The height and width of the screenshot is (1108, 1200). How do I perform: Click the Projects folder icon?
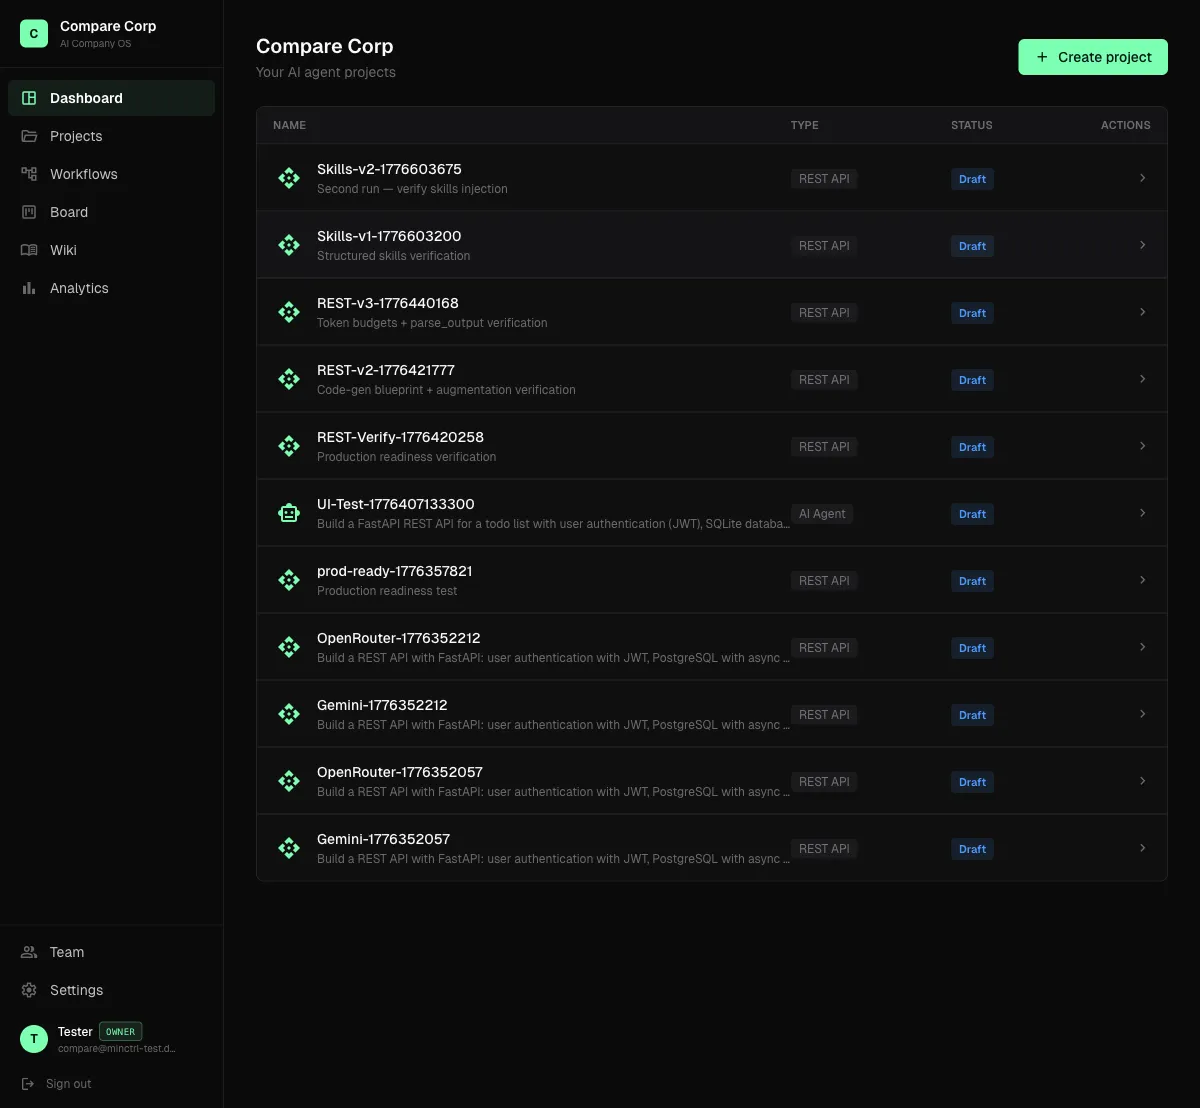(29, 136)
